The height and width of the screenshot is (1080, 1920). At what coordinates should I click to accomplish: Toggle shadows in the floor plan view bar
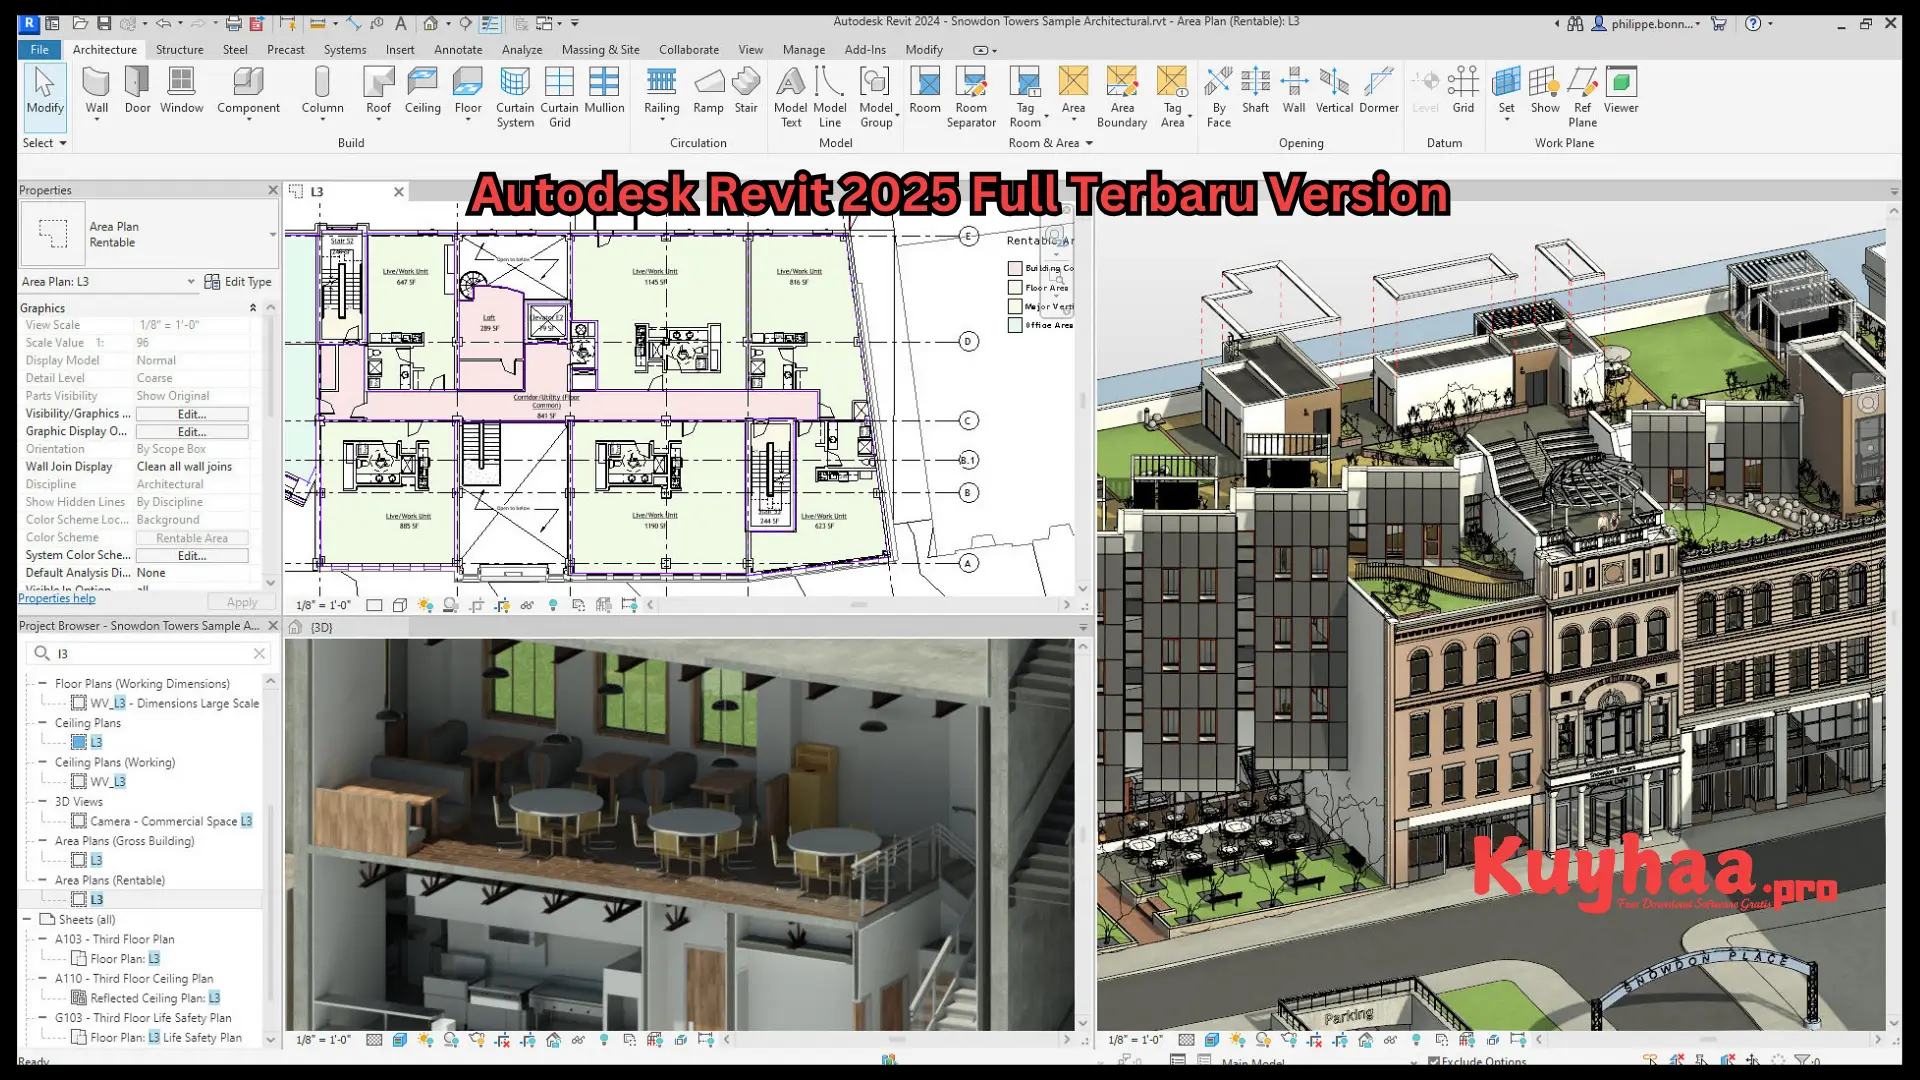click(x=451, y=604)
